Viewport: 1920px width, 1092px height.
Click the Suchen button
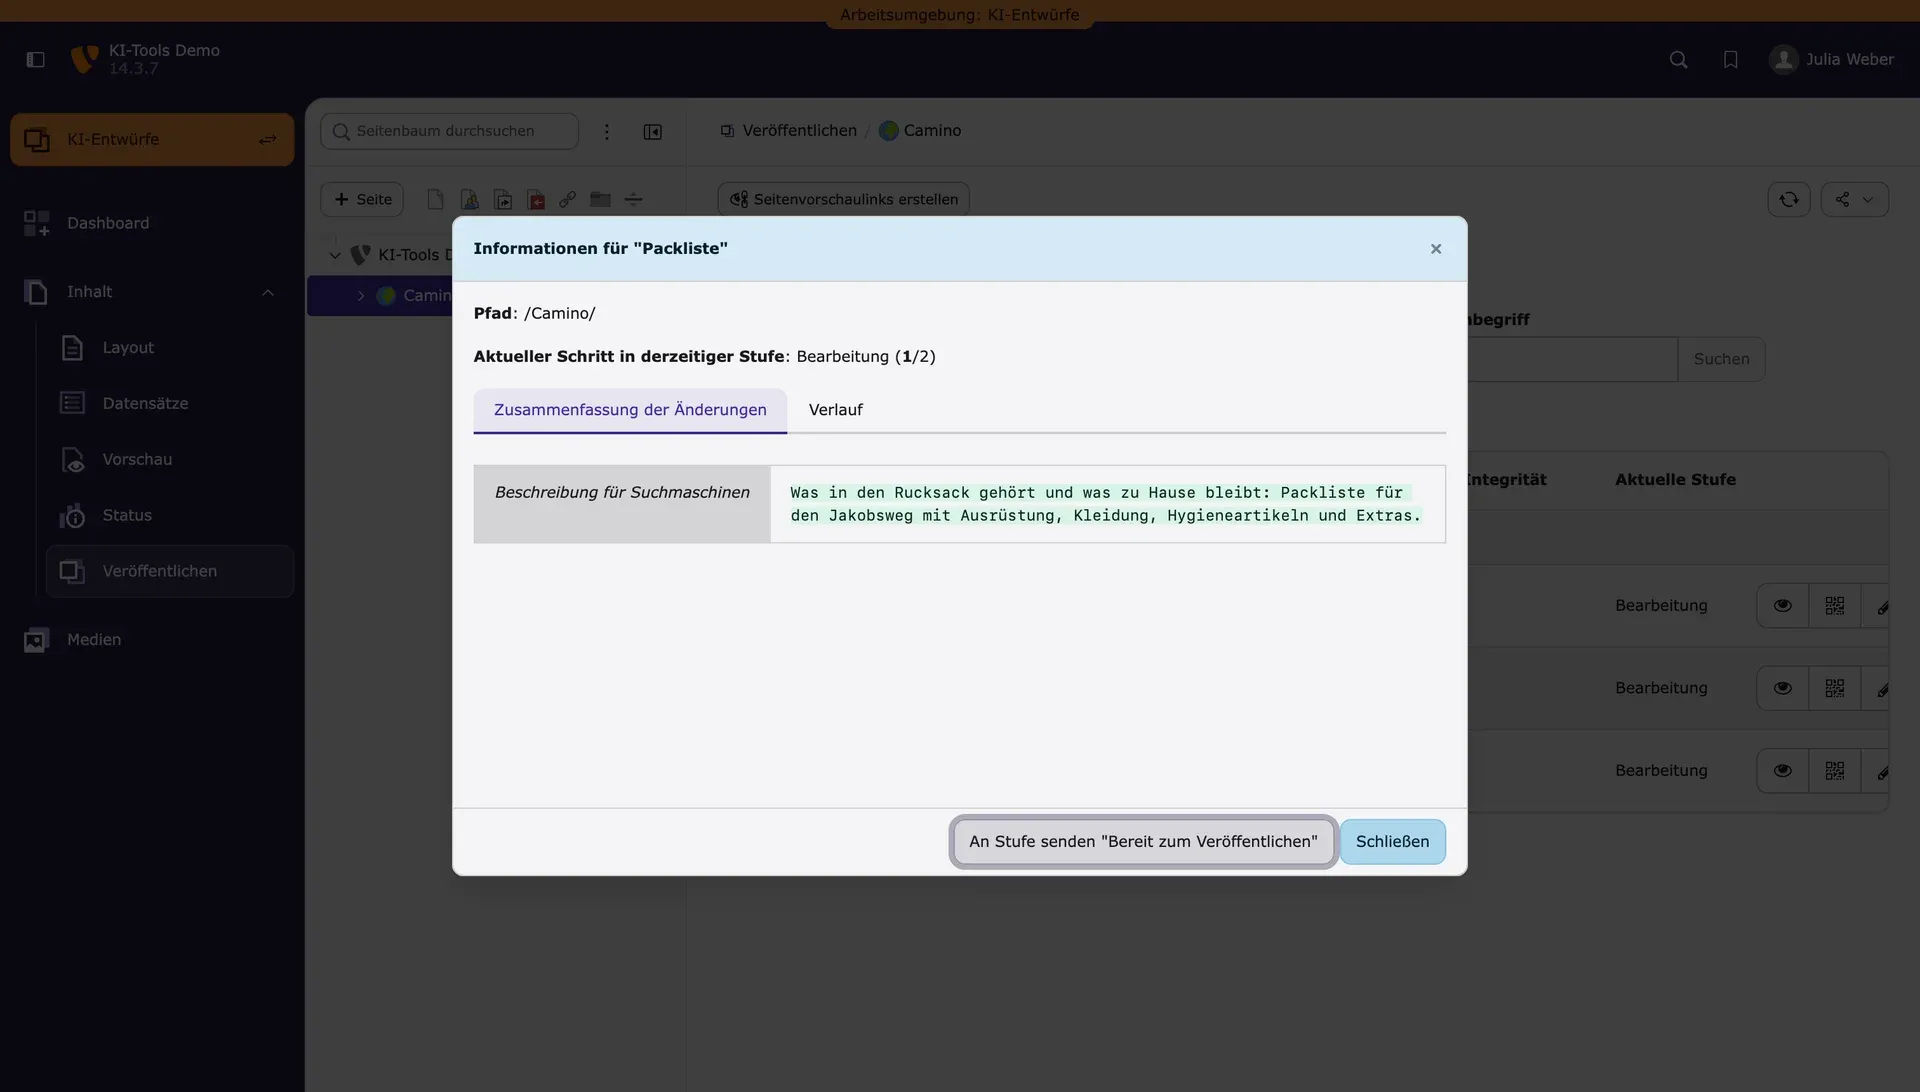click(x=1722, y=359)
